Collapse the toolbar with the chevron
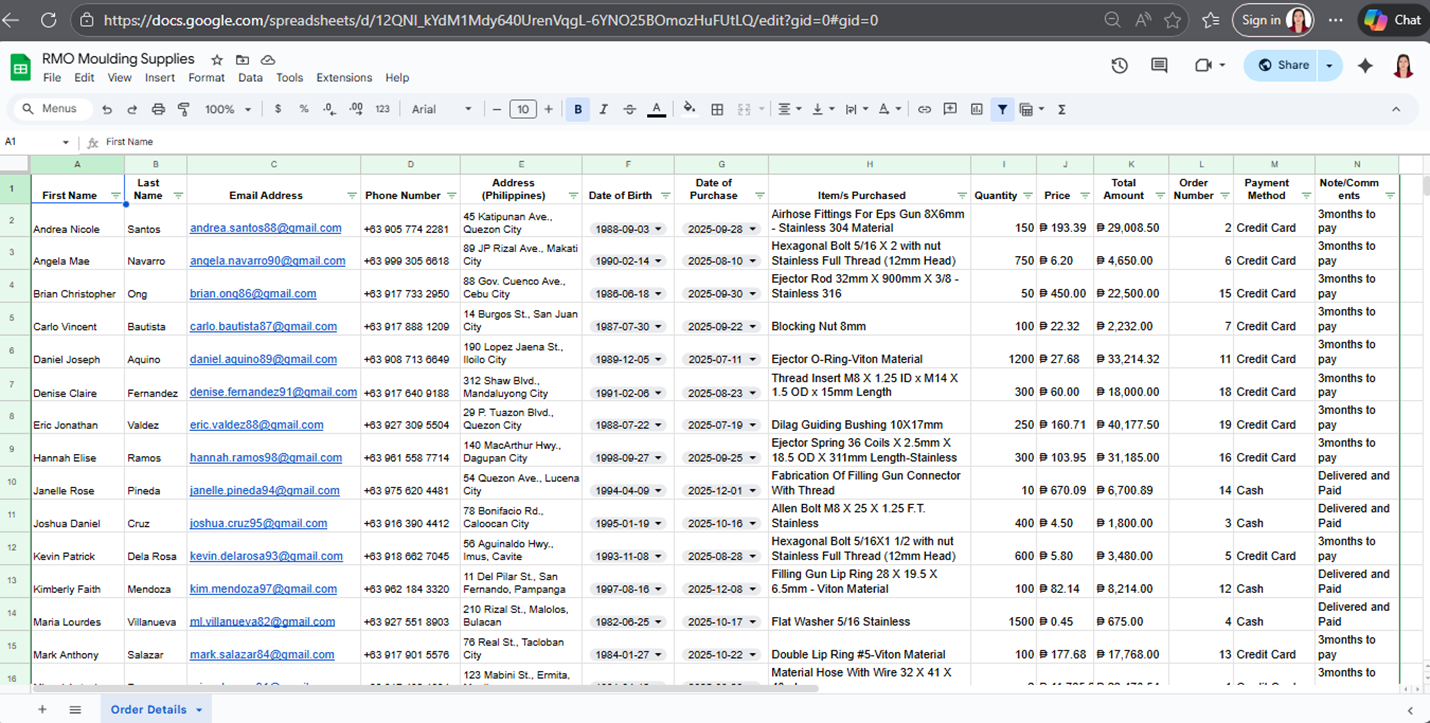The width and height of the screenshot is (1430, 723). (x=1396, y=109)
